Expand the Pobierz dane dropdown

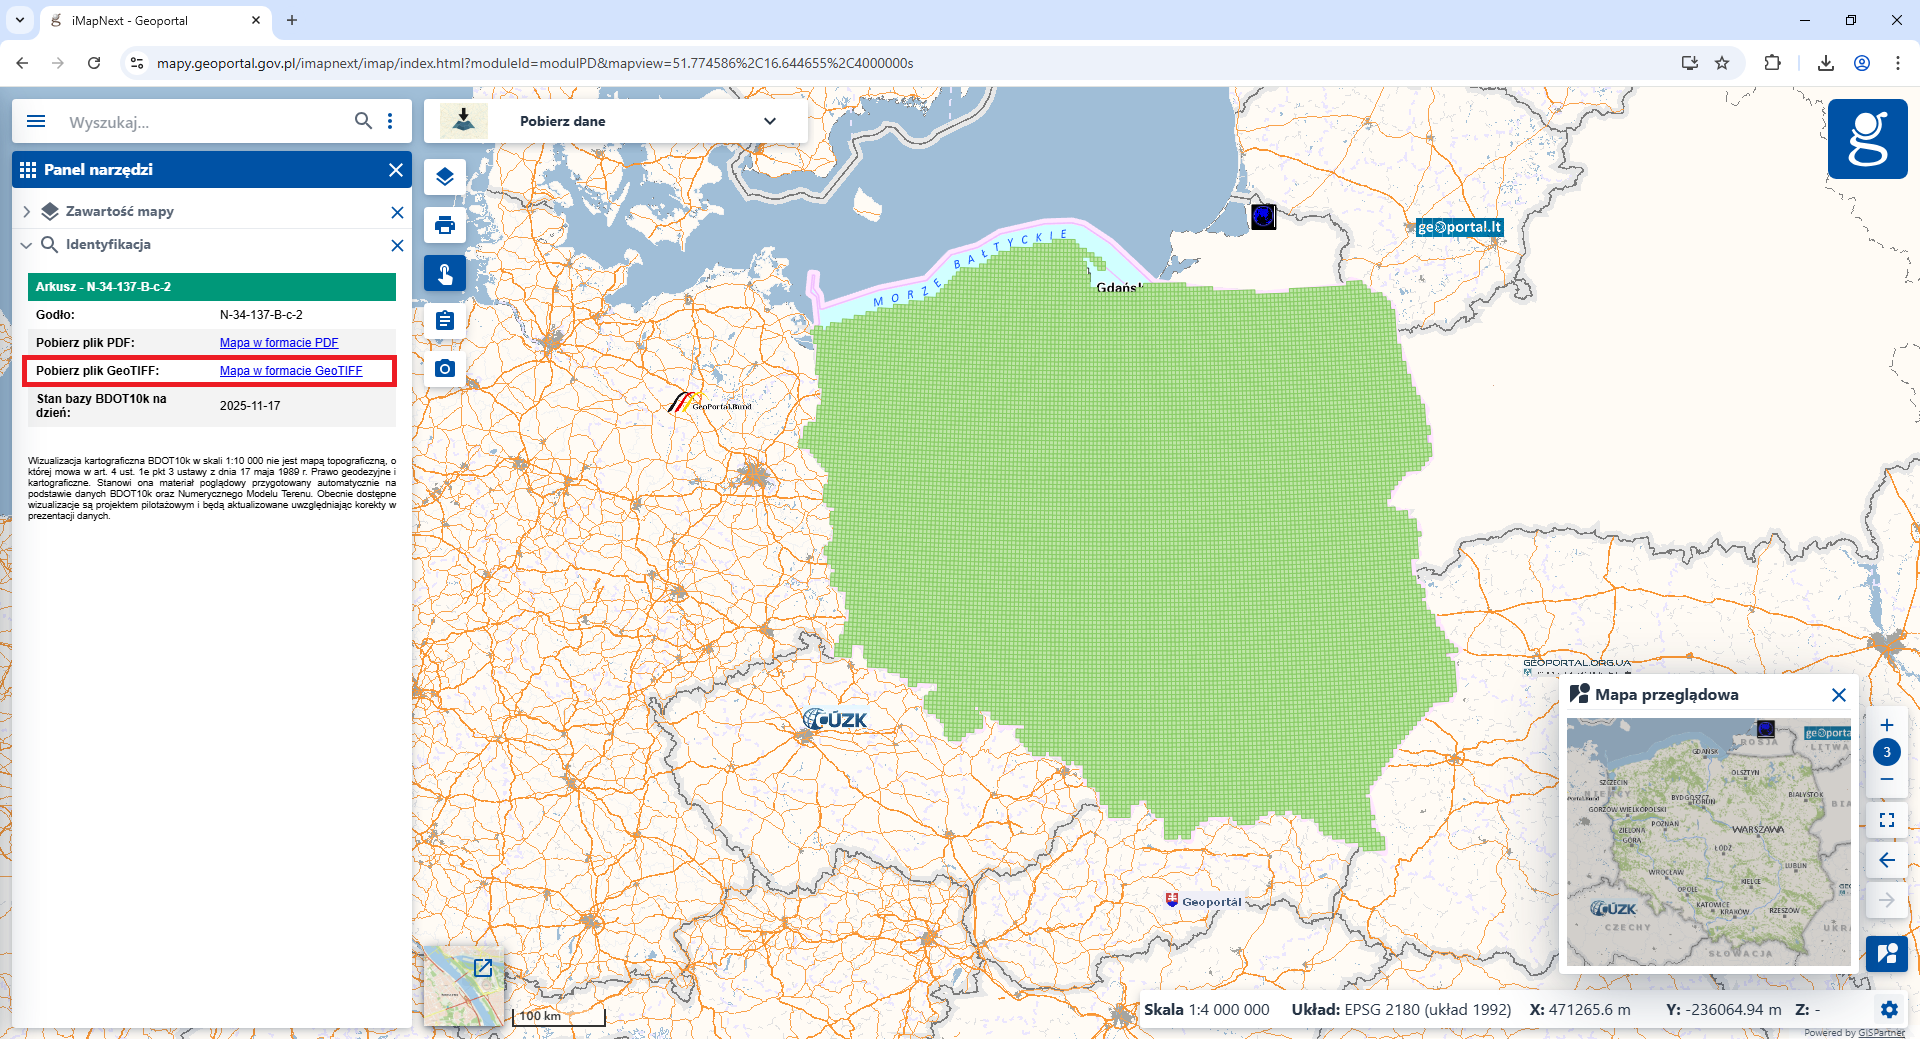click(x=770, y=121)
